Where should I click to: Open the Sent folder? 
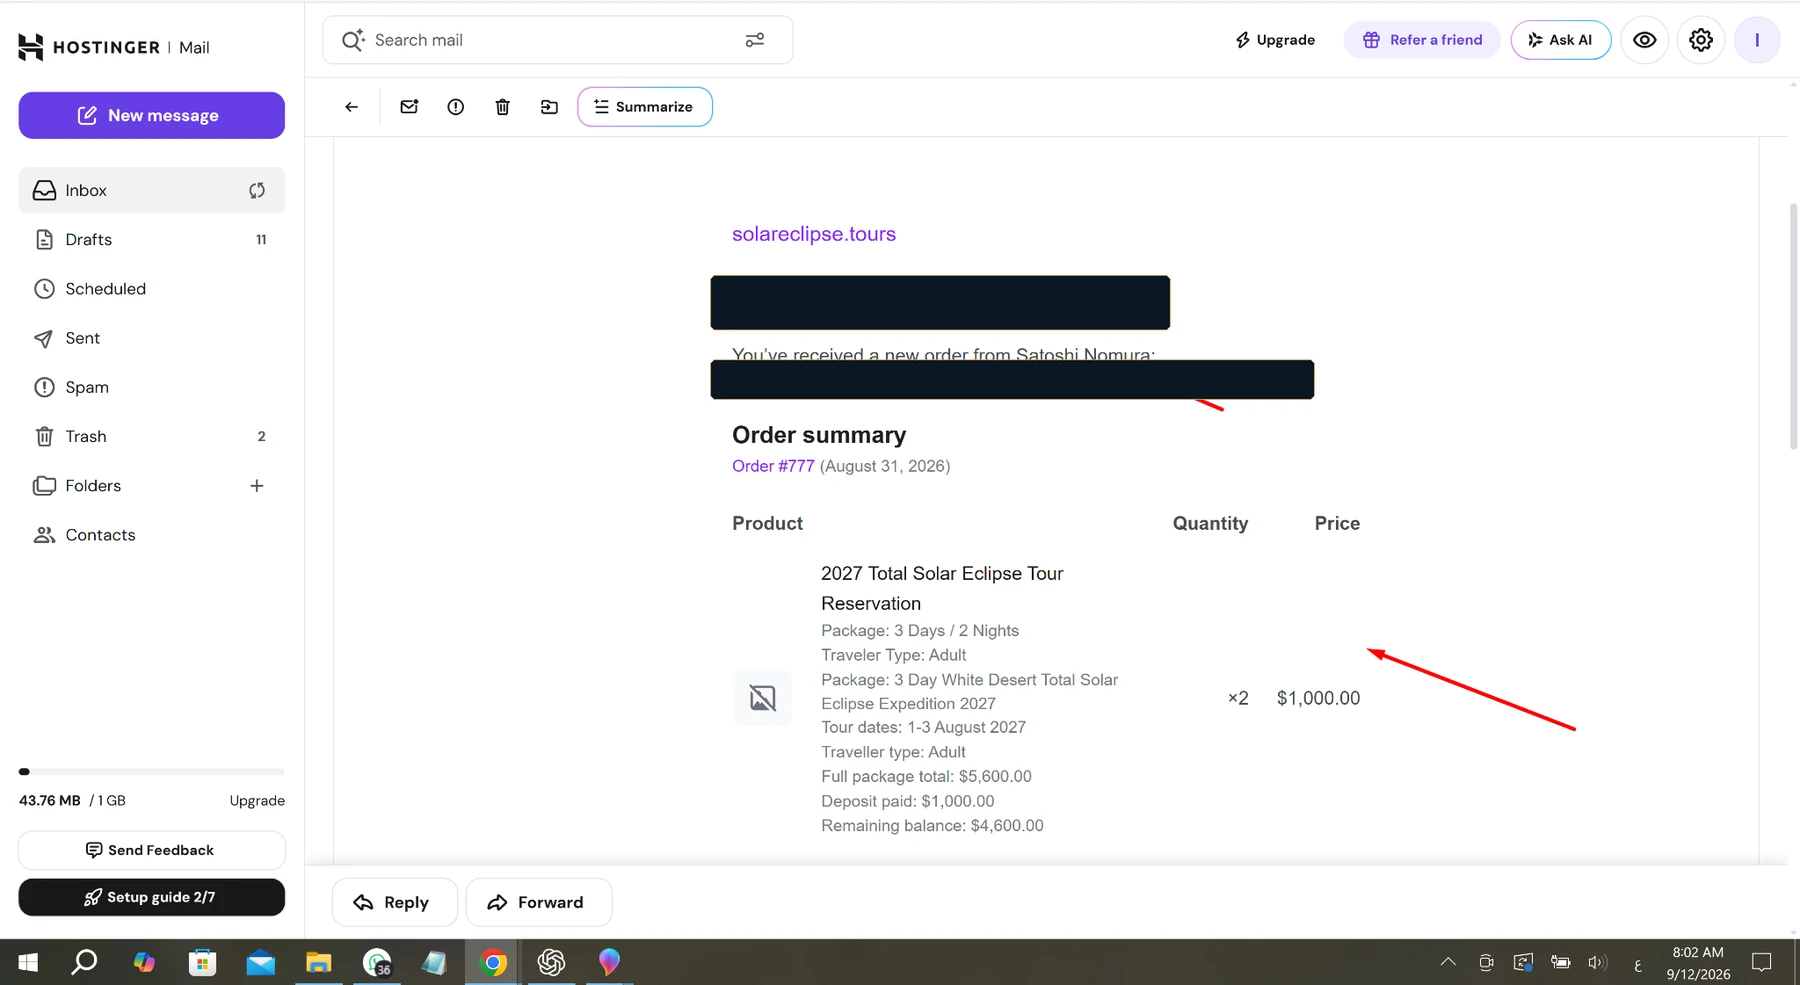pos(152,338)
